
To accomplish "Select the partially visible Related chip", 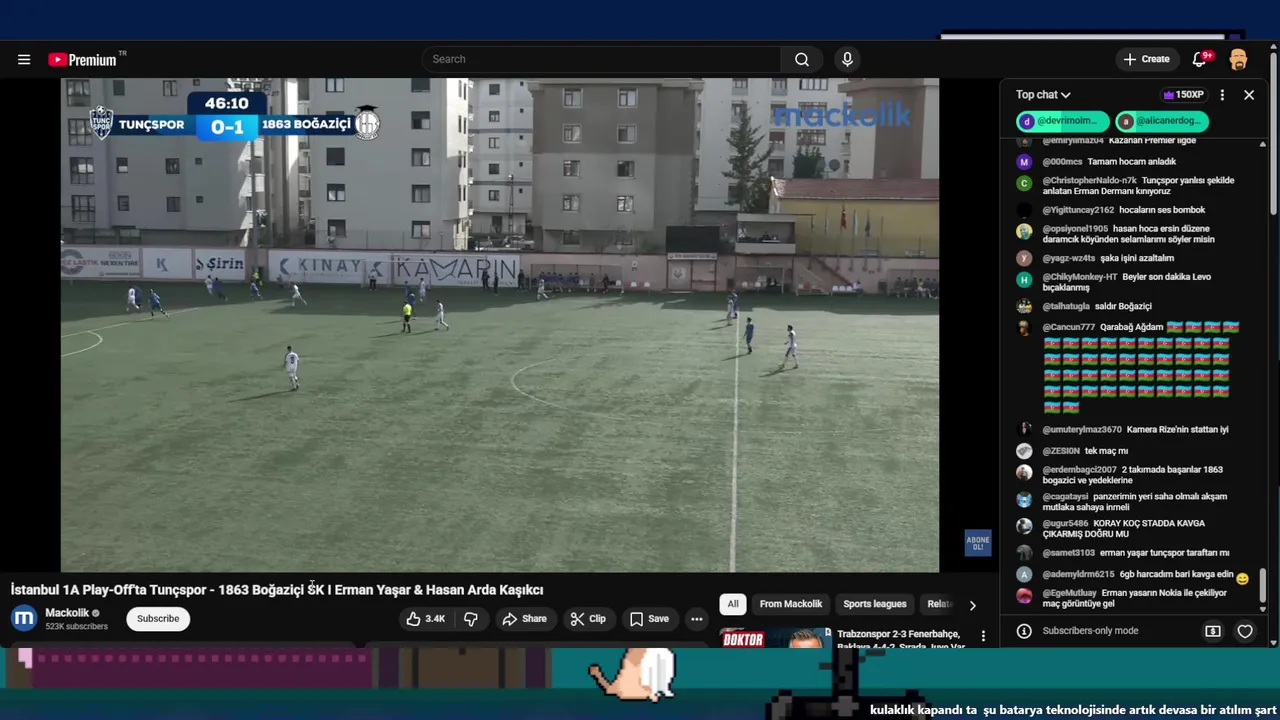I will tap(938, 604).
